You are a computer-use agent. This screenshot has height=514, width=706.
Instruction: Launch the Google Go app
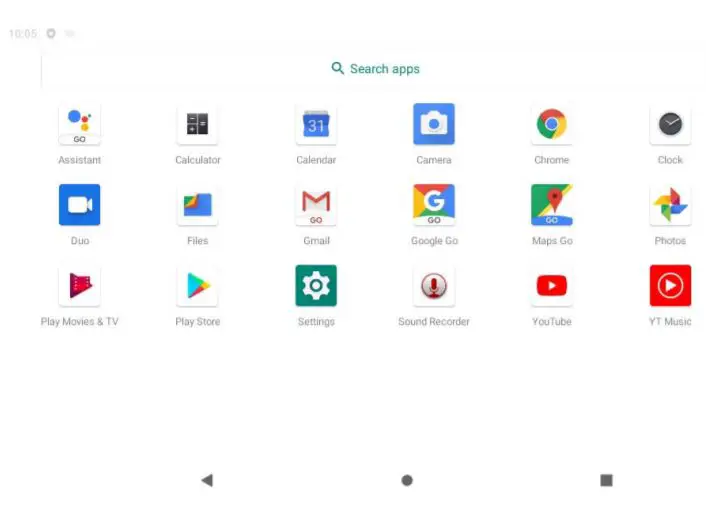pyautogui.click(x=434, y=205)
